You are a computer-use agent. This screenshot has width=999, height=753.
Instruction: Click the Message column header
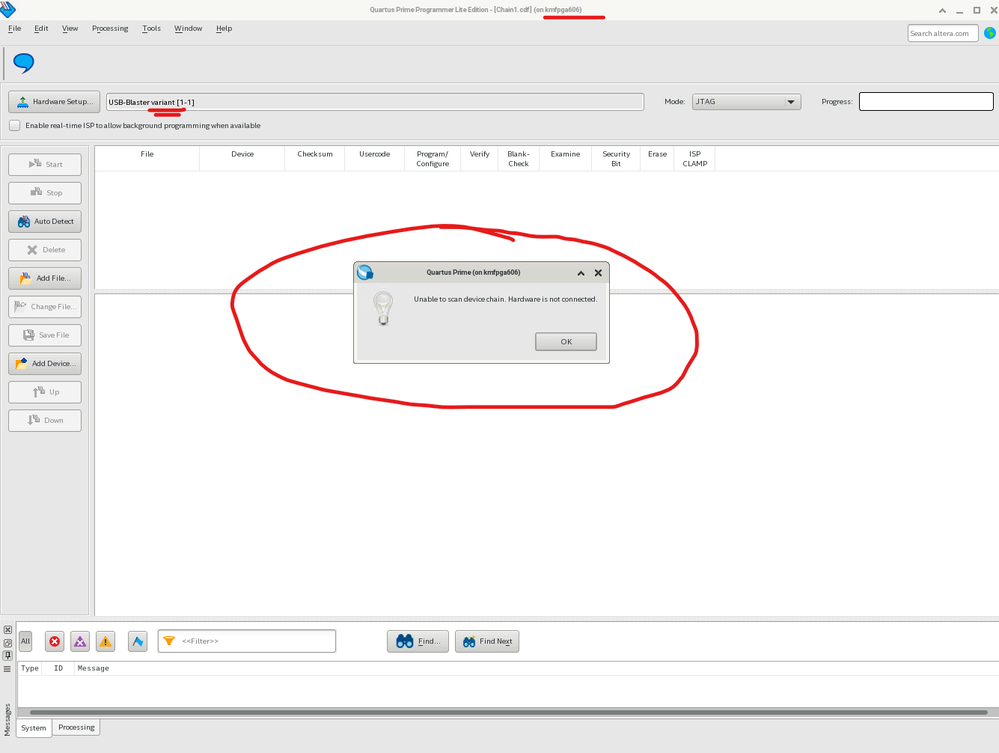[x=93, y=668]
